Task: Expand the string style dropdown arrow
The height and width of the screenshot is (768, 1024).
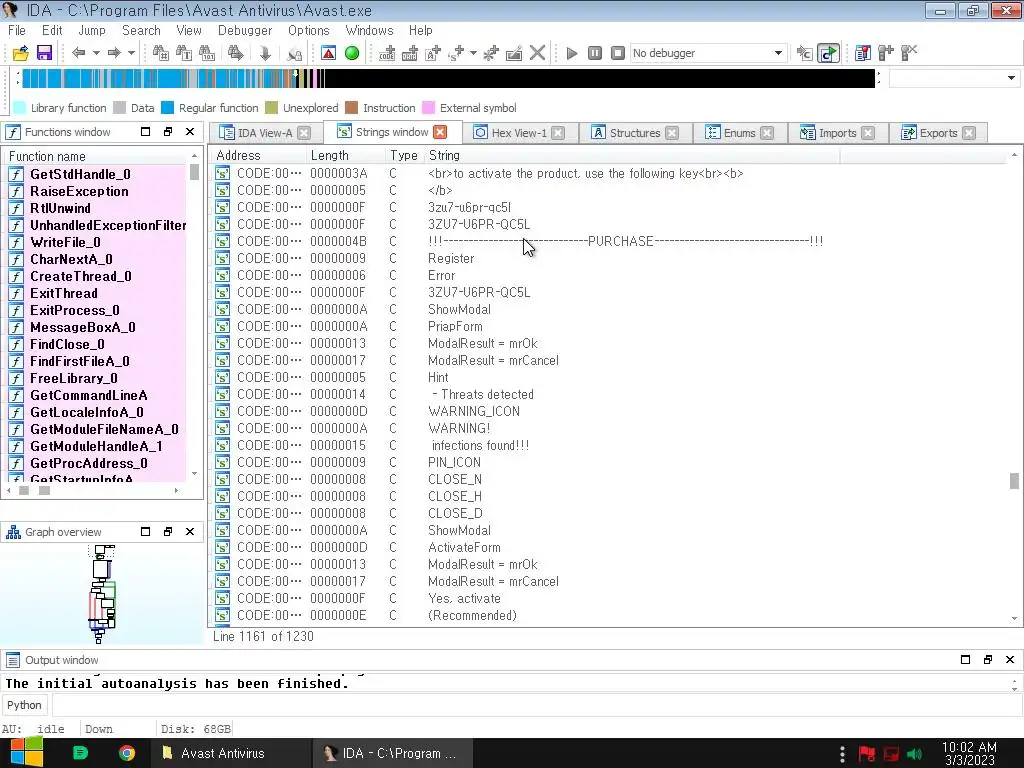Action: (473, 53)
